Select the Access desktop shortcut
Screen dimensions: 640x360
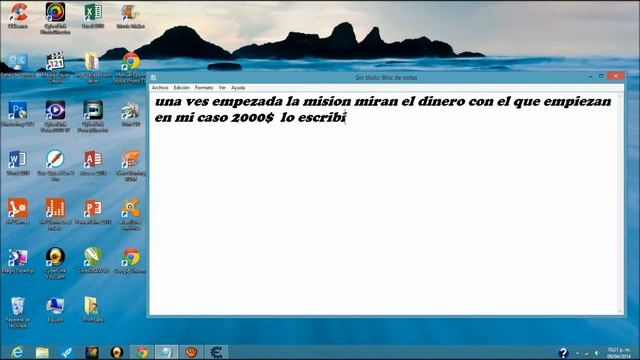coord(93,162)
